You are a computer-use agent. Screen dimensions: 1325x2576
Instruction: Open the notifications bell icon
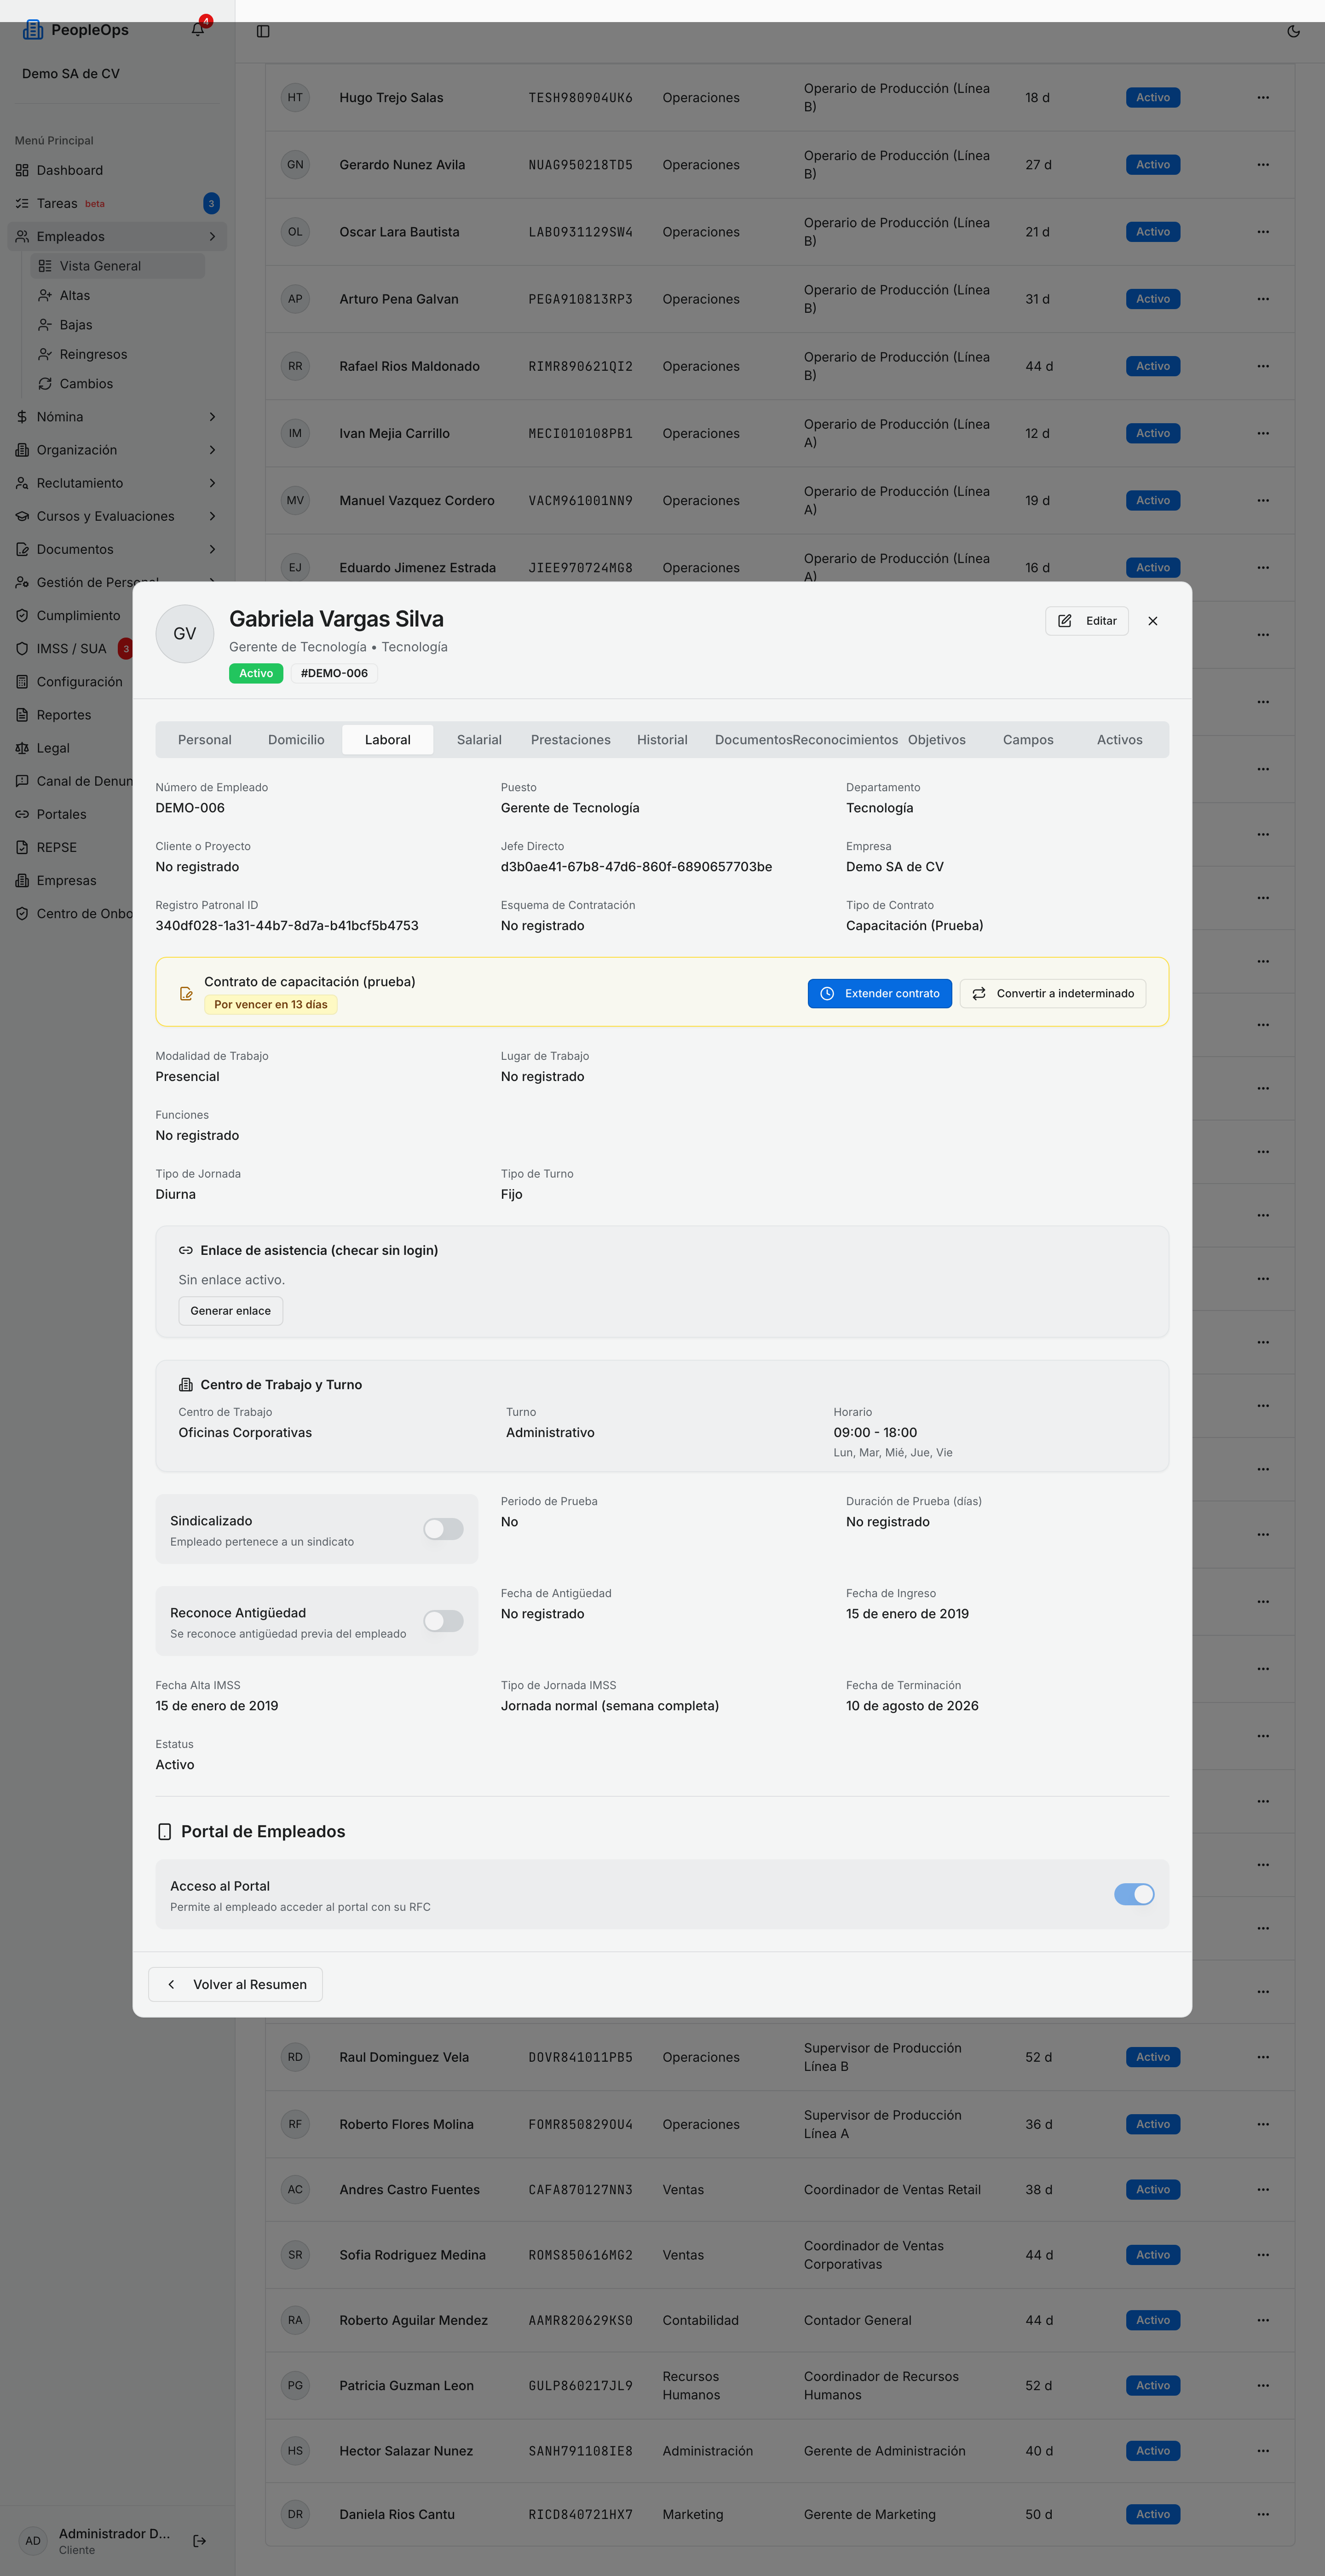click(198, 30)
